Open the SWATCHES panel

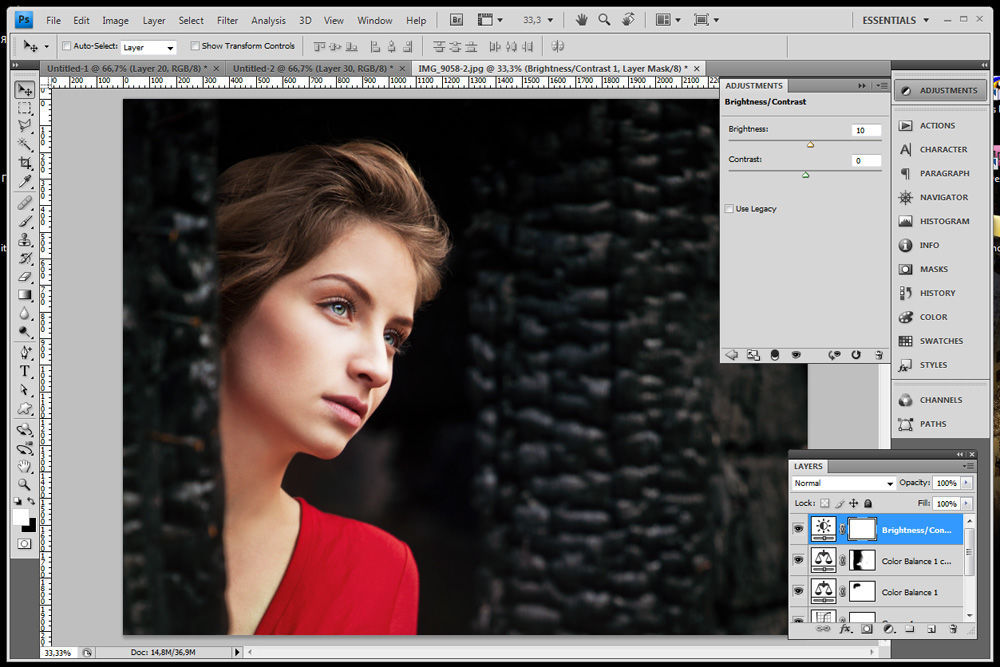pyautogui.click(x=940, y=341)
